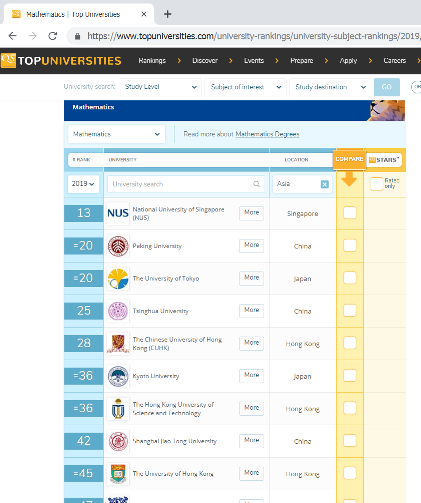
Task: Click the CUHK crest logo
Action: tap(118, 343)
